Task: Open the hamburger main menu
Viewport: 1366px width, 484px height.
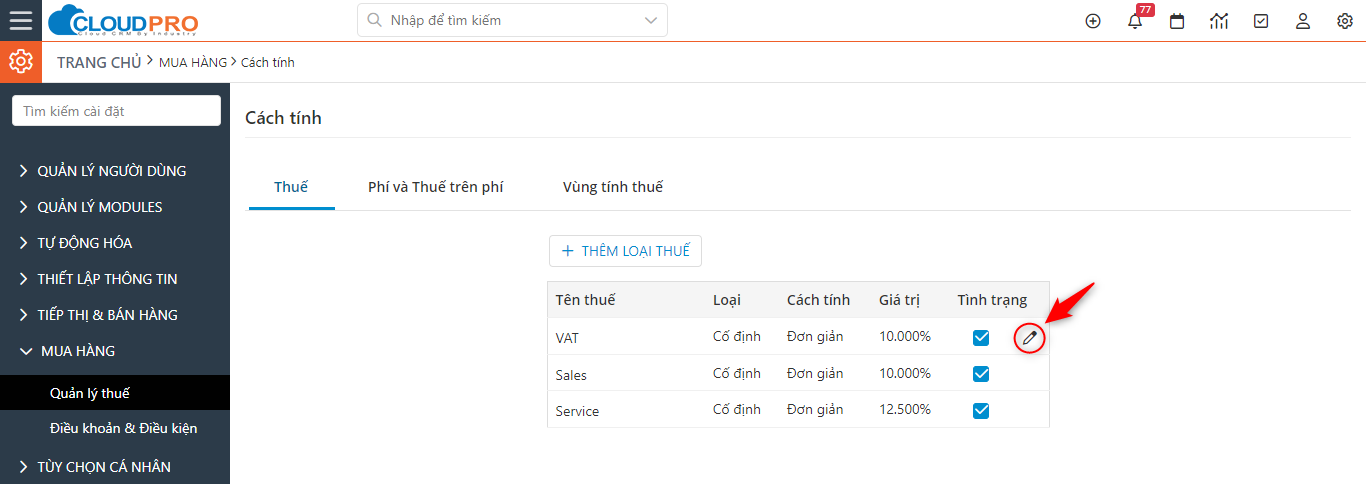Action: tap(21, 20)
